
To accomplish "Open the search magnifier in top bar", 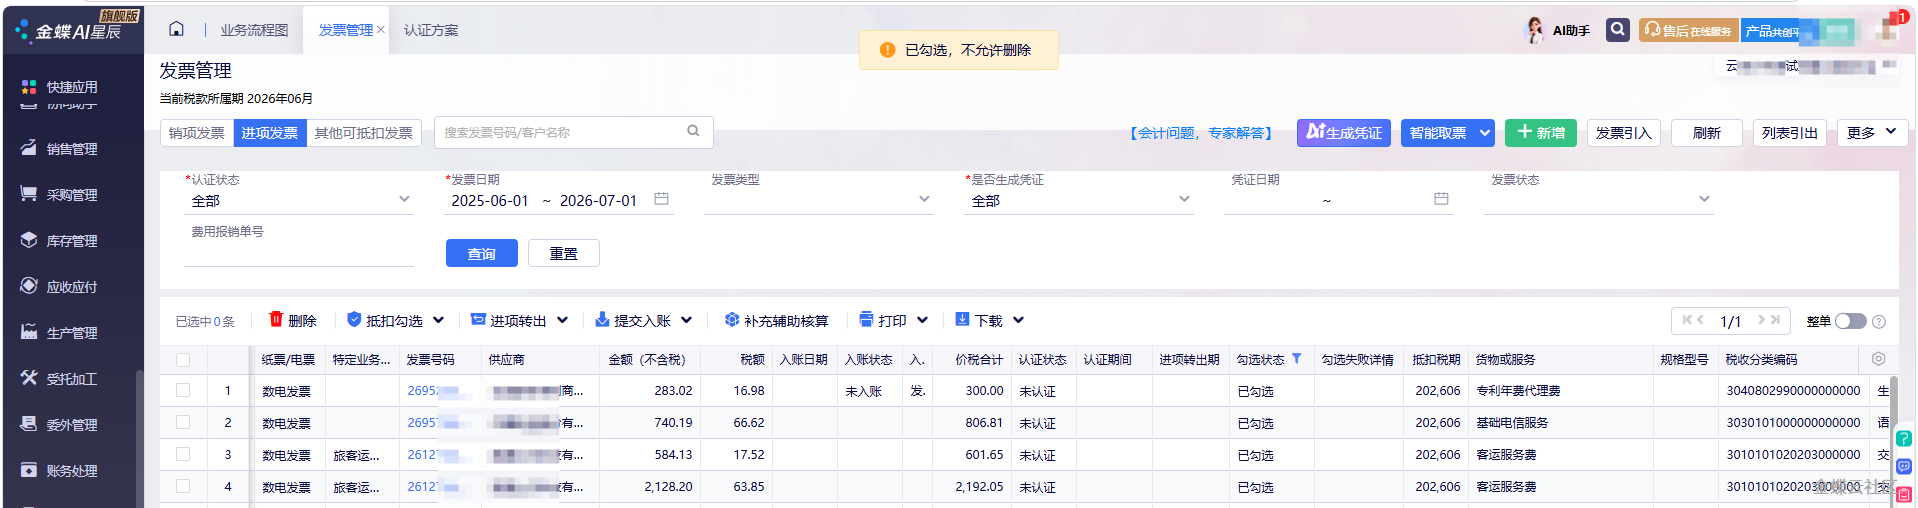I will [1617, 30].
